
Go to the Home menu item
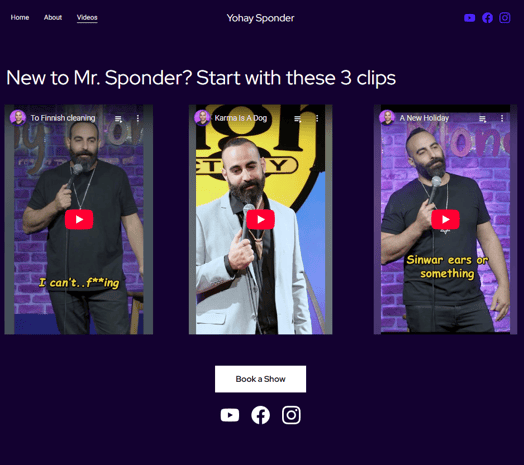(x=20, y=17)
